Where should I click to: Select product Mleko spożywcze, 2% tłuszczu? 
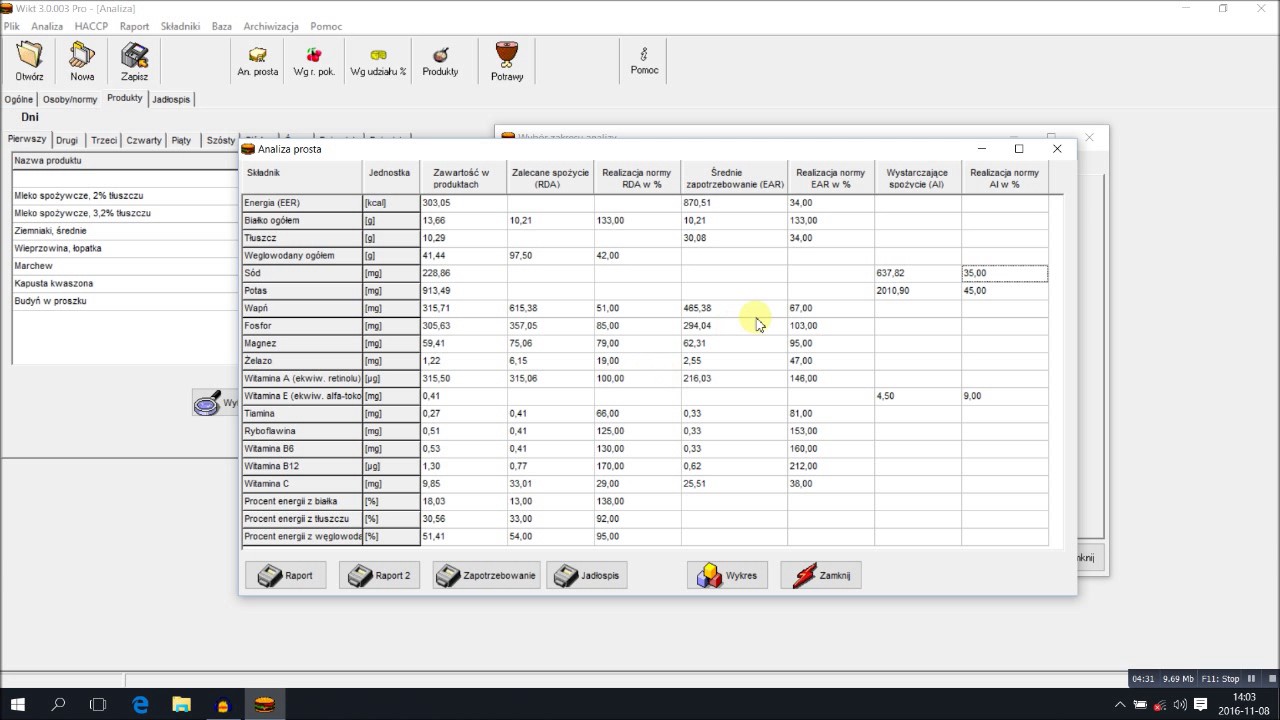(125, 195)
